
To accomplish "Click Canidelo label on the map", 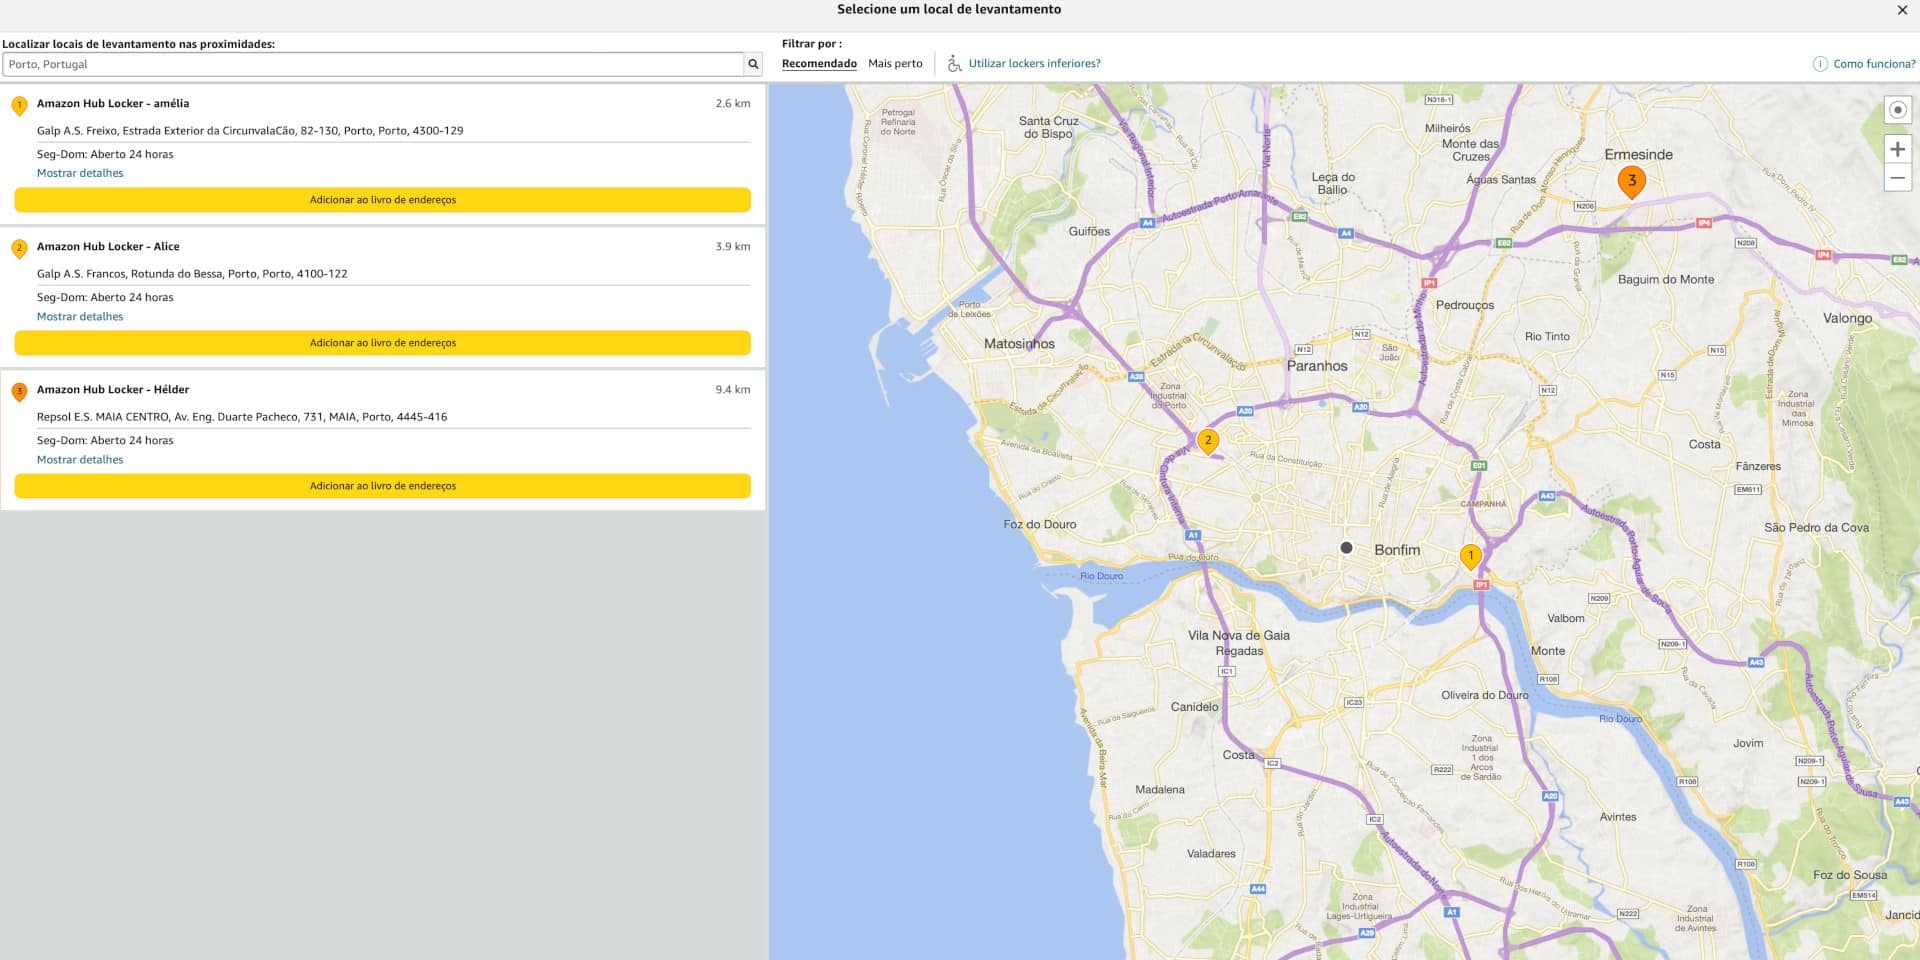I will tap(1194, 707).
